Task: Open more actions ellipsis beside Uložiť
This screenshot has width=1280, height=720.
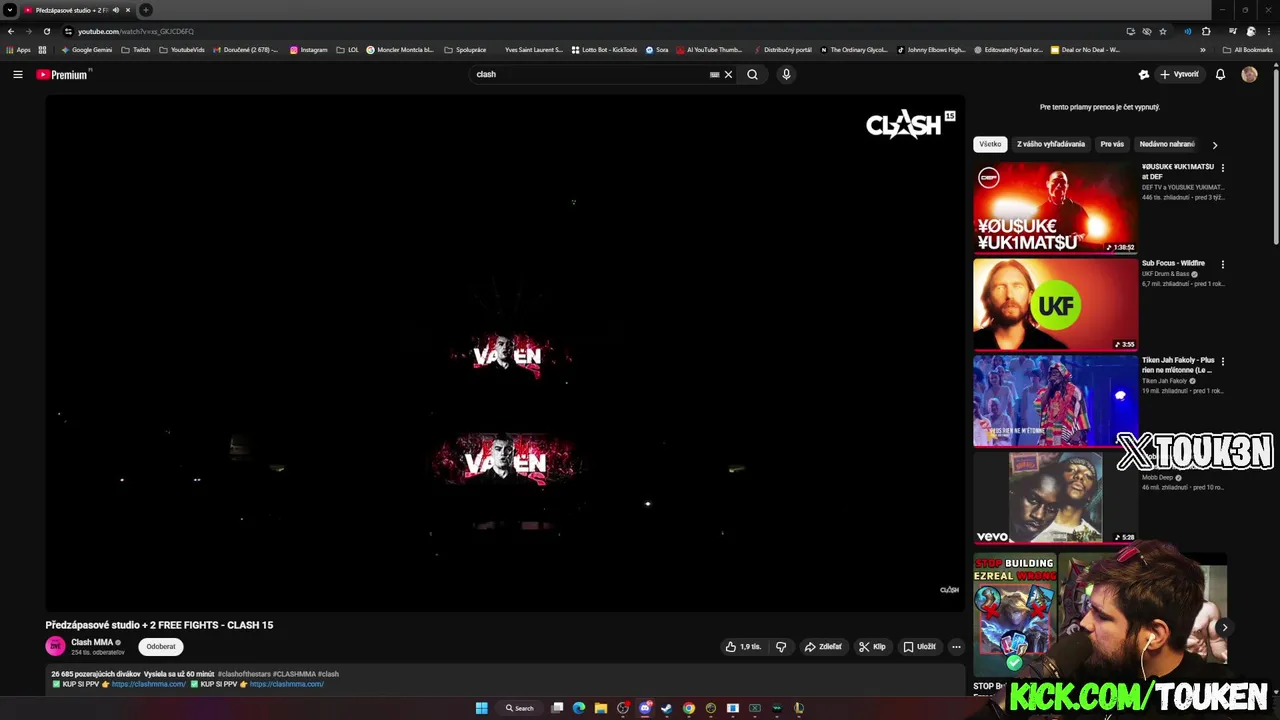Action: [956, 647]
